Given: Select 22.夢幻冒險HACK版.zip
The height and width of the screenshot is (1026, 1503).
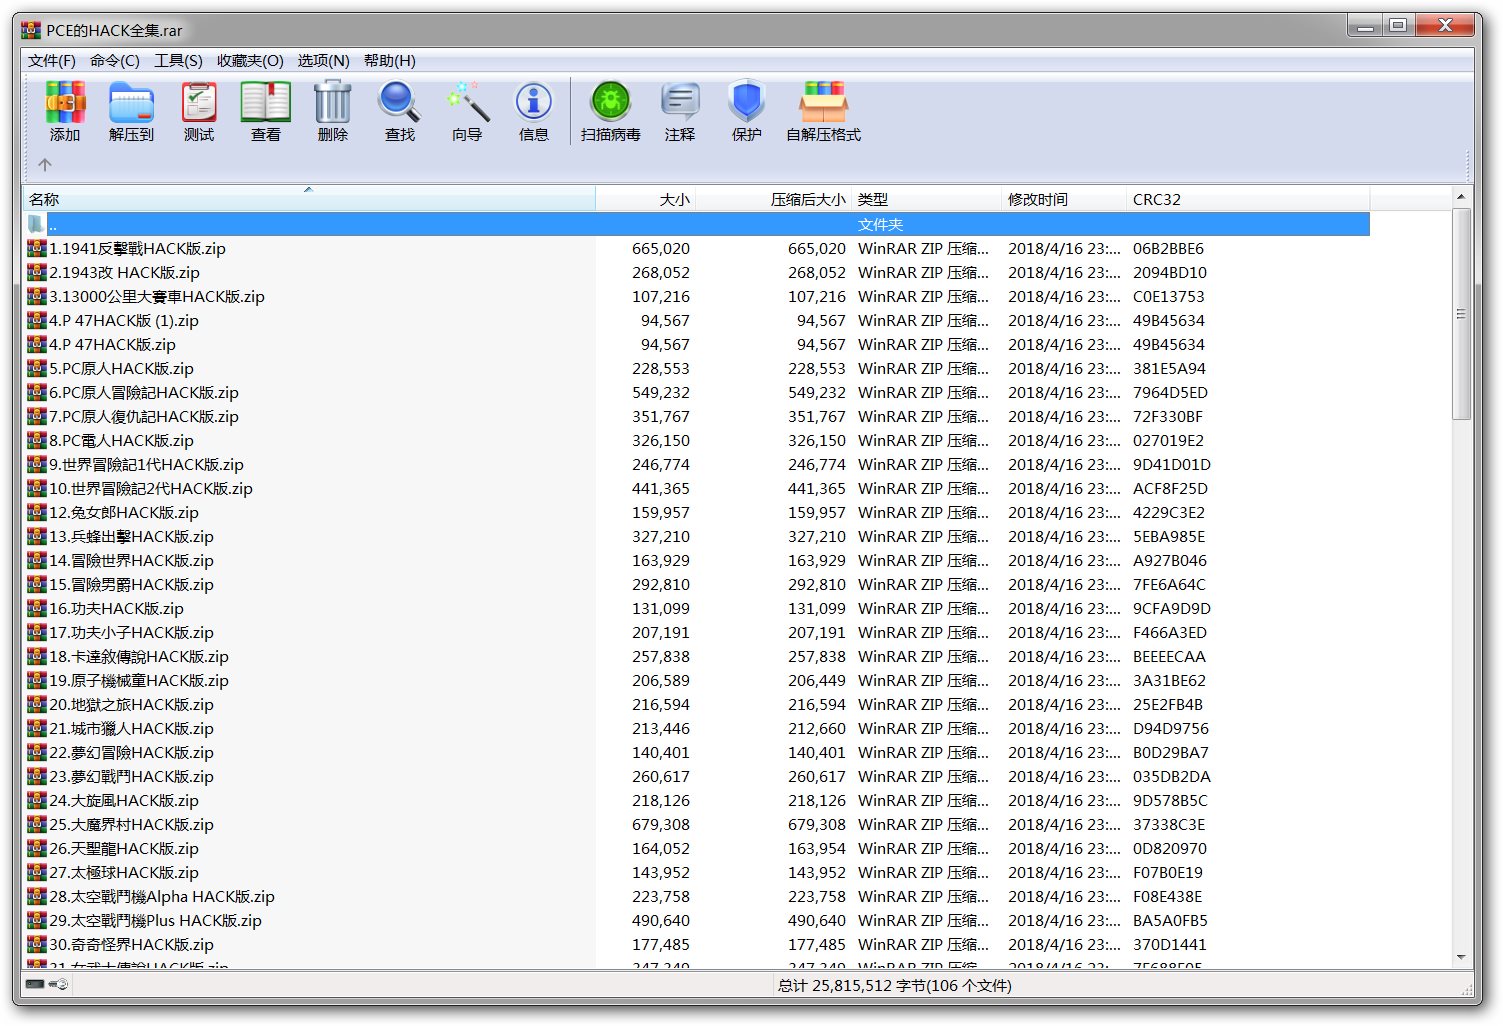Looking at the screenshot, I should click(x=131, y=752).
